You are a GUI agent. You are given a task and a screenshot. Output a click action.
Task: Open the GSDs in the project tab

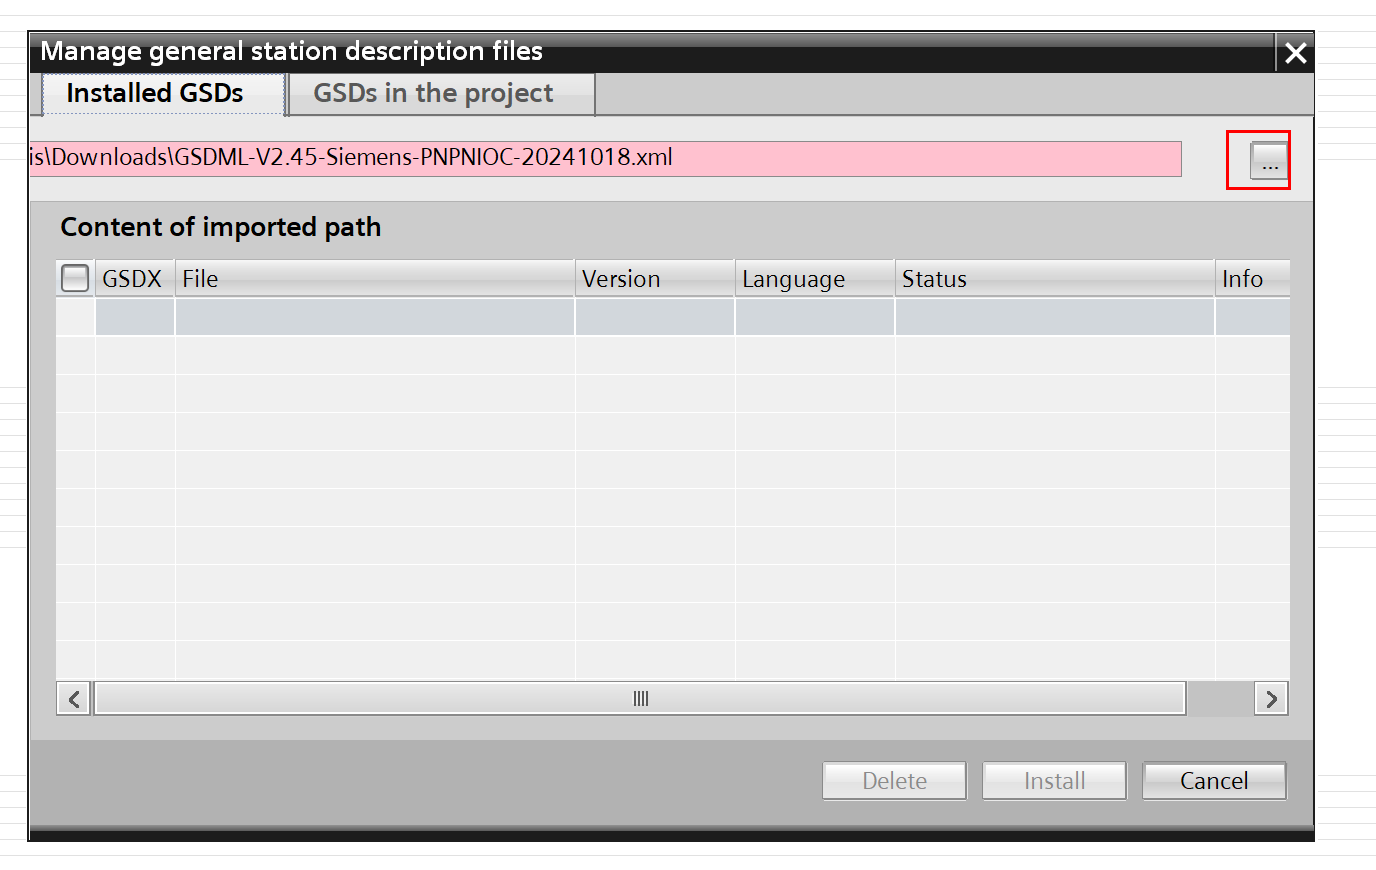[x=433, y=94]
